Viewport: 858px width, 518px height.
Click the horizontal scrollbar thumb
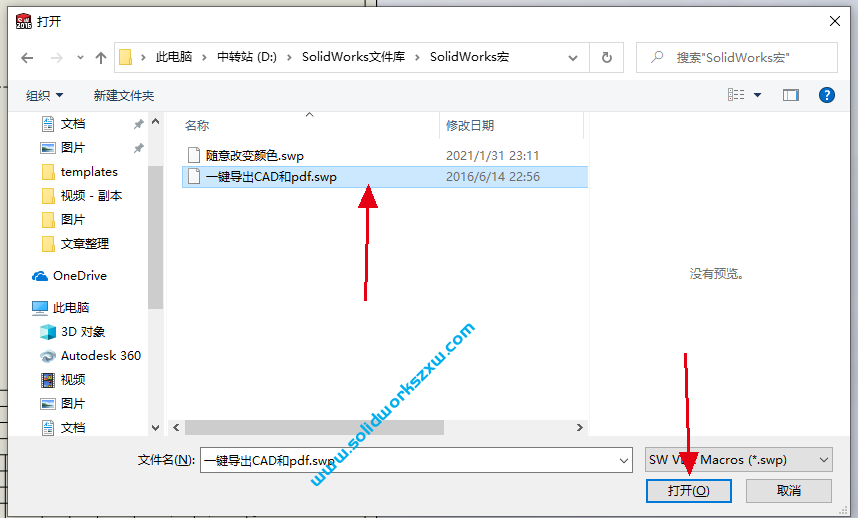click(315, 428)
